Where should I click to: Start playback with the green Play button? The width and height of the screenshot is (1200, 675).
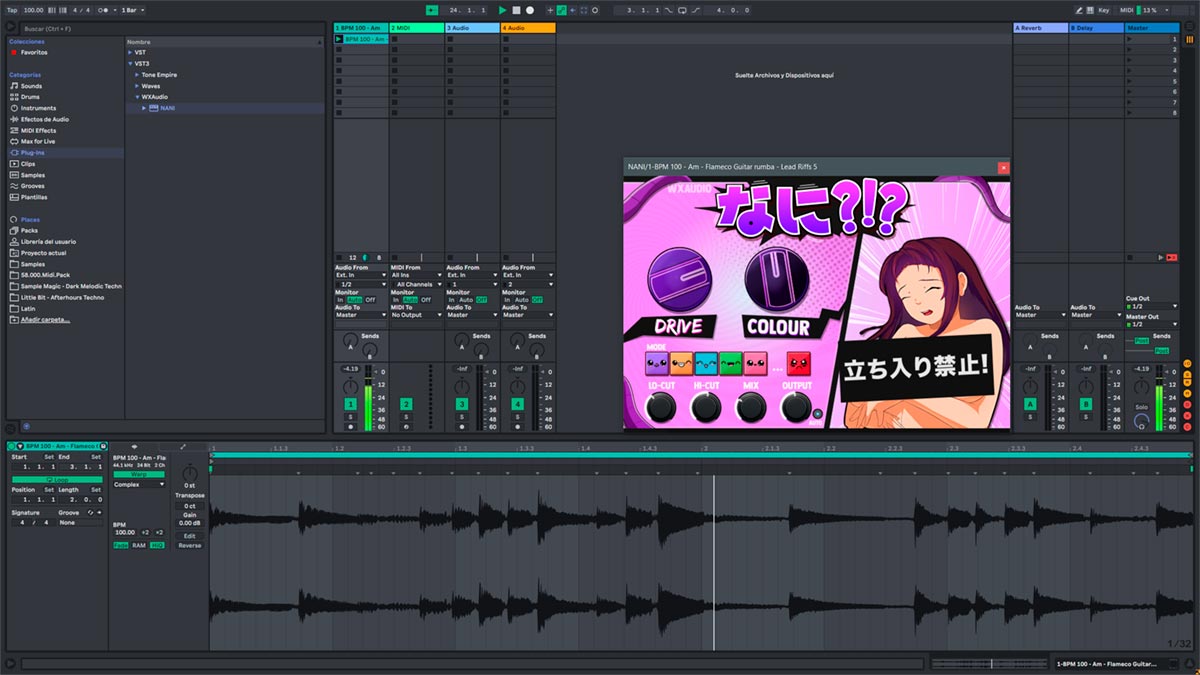click(503, 10)
